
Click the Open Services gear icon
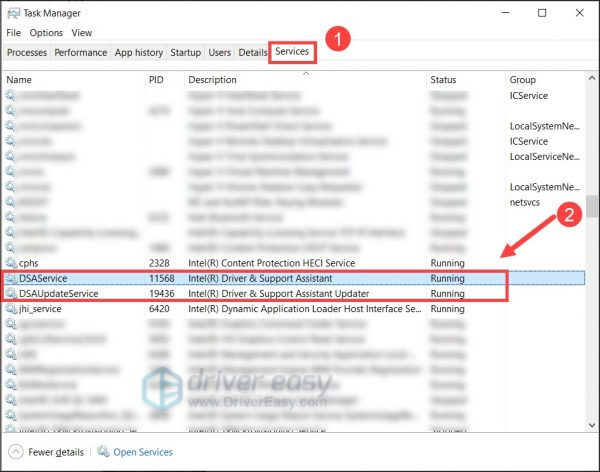coord(102,452)
